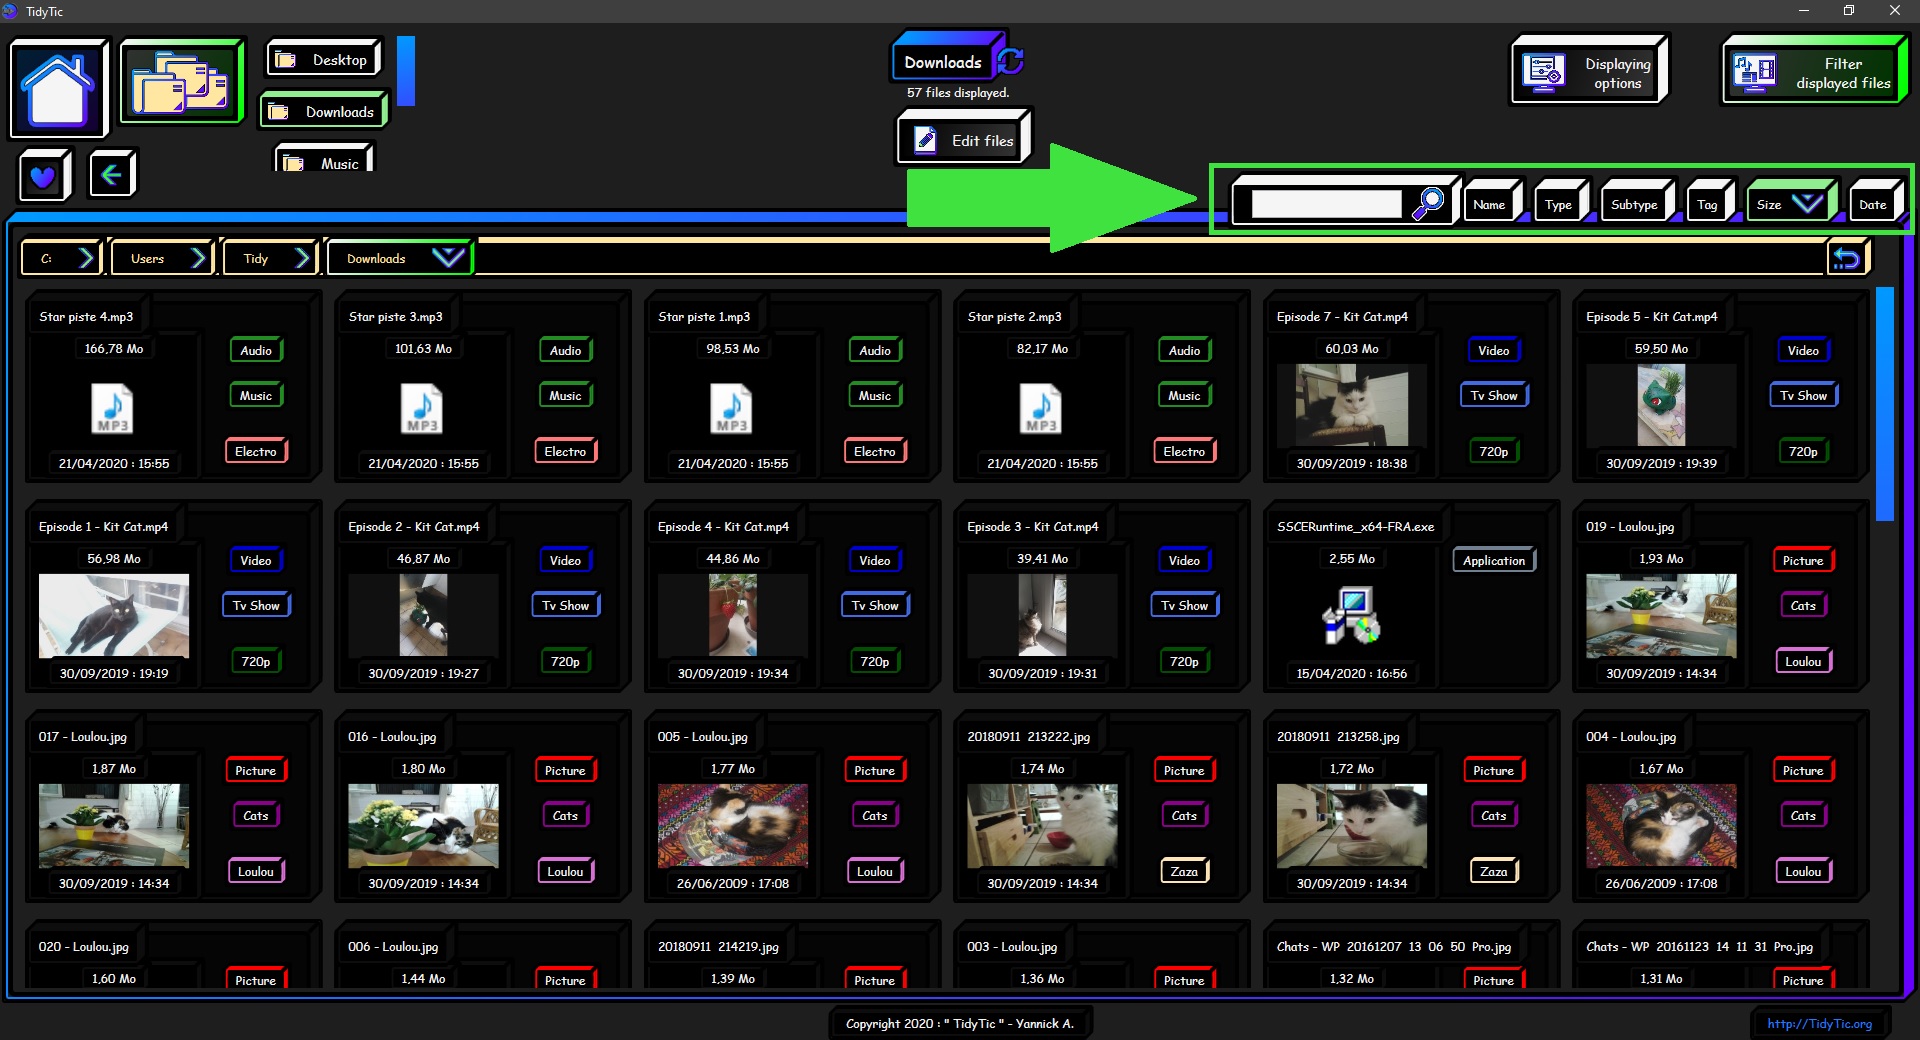The width and height of the screenshot is (1920, 1040).
Task: Open the 20180911 213222.jpg thumbnail
Action: (x=1042, y=825)
